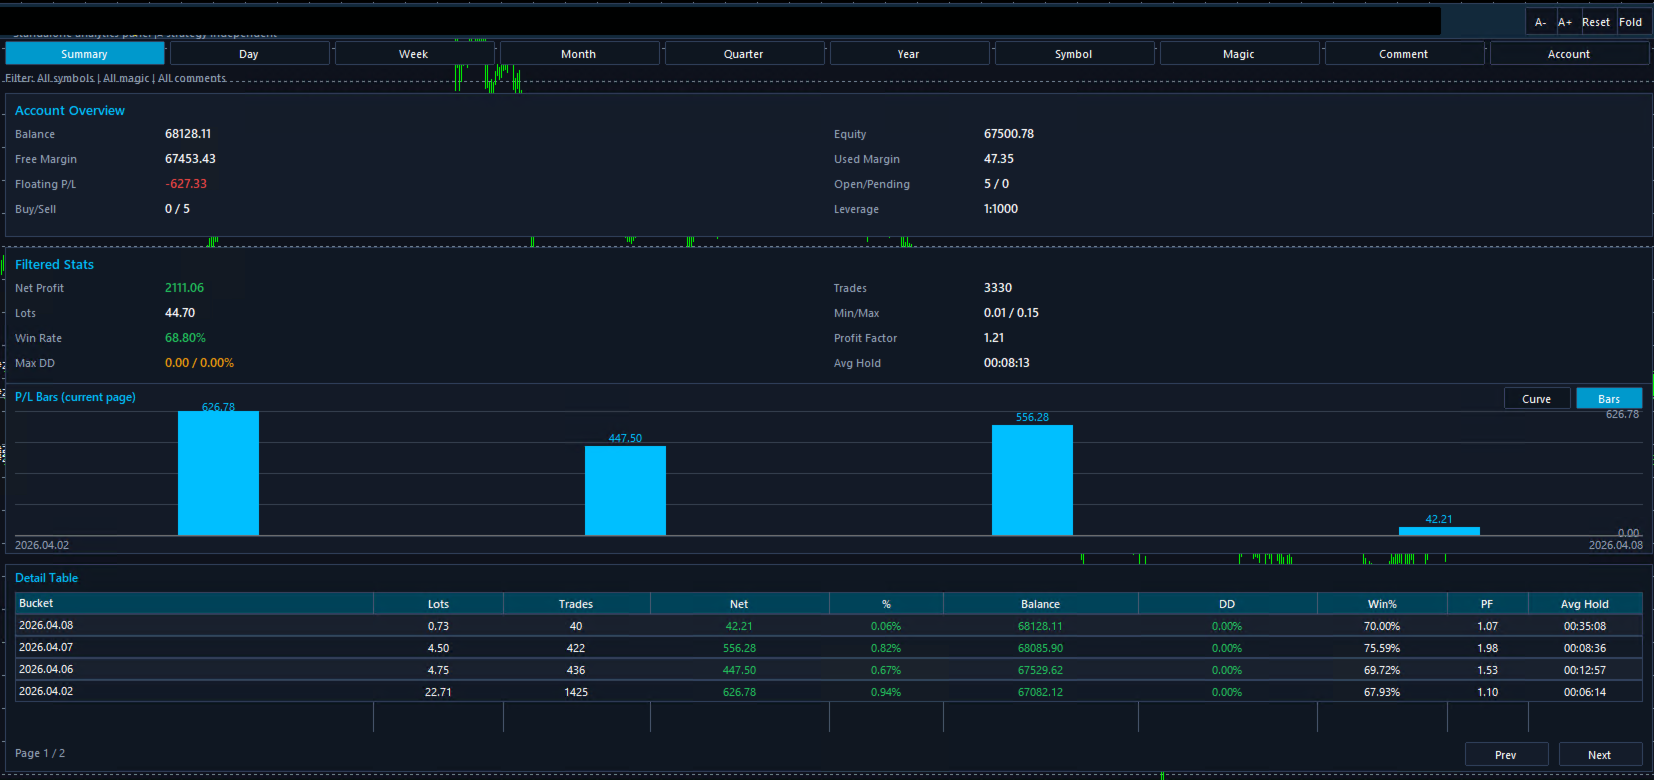Click the filter summary text line

[116, 78]
